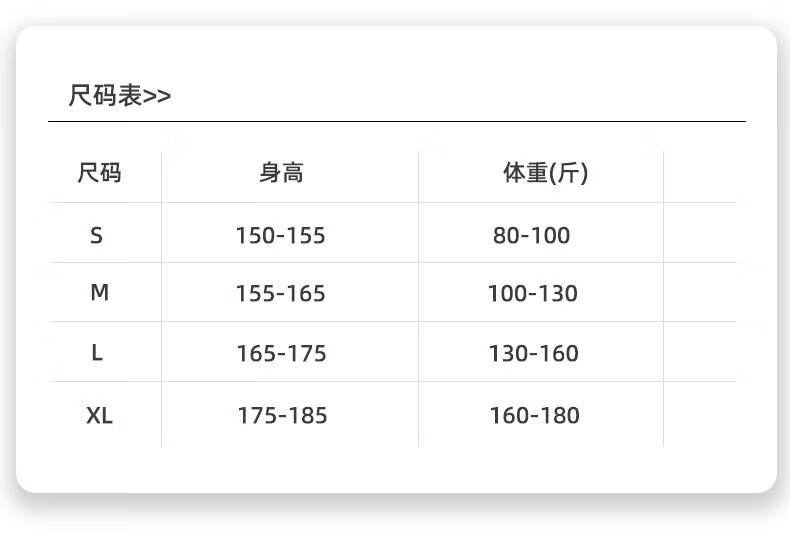The height and width of the screenshot is (548, 790).
Task: Select the 165-175 height cell
Action: click(x=281, y=354)
